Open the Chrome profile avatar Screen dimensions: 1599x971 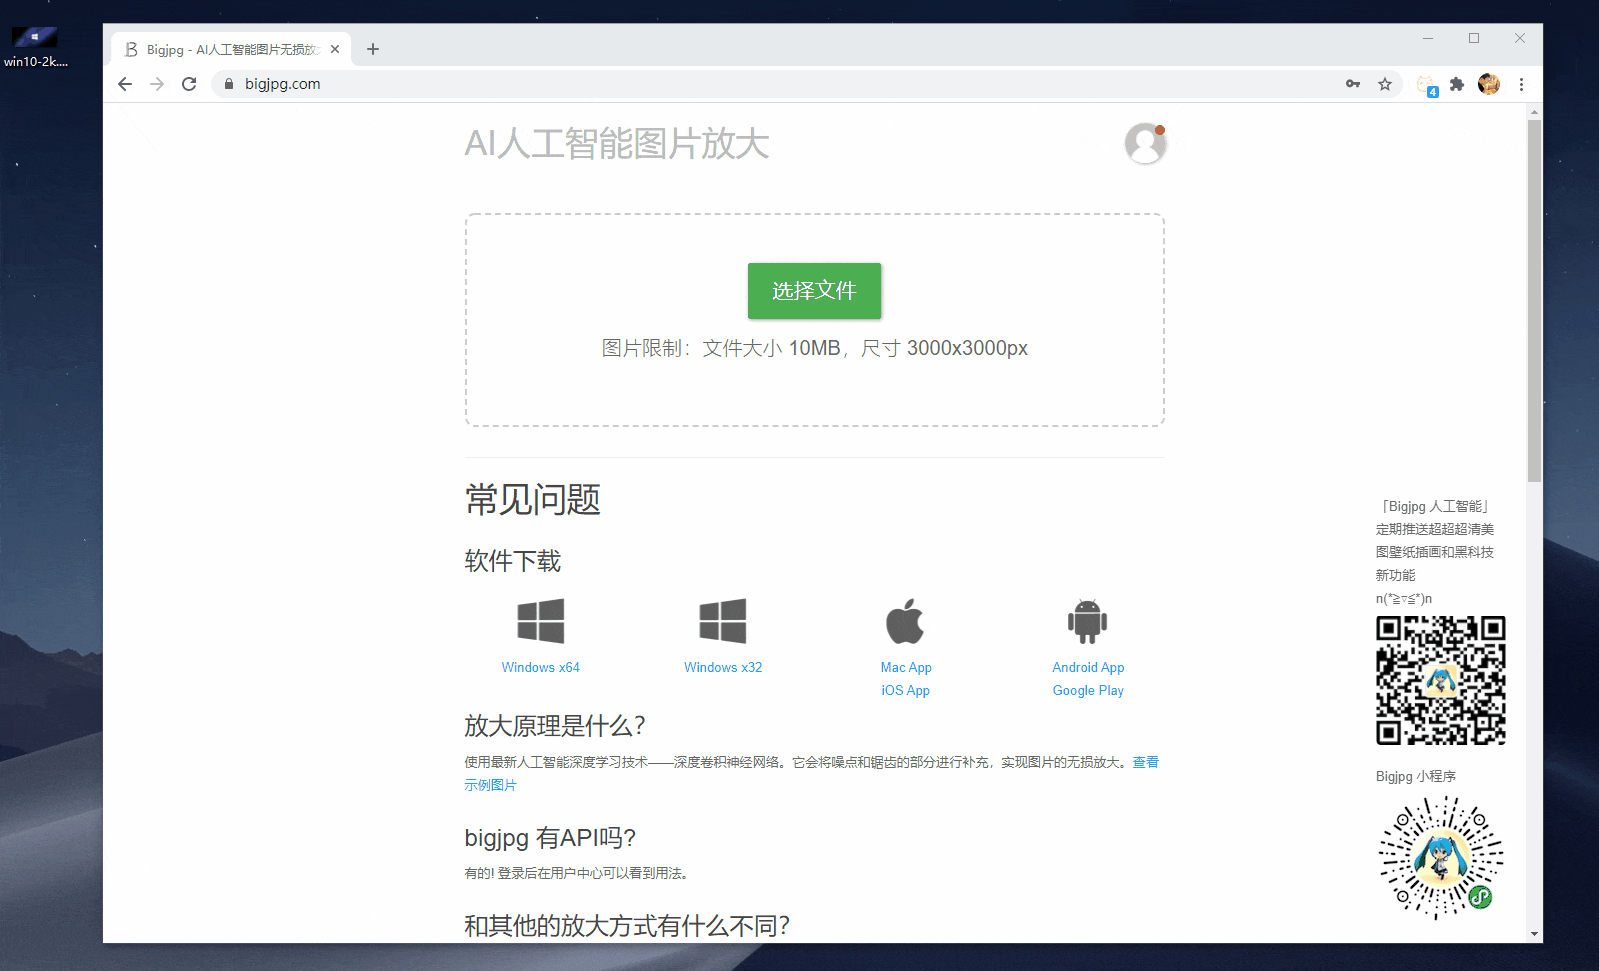(x=1489, y=84)
